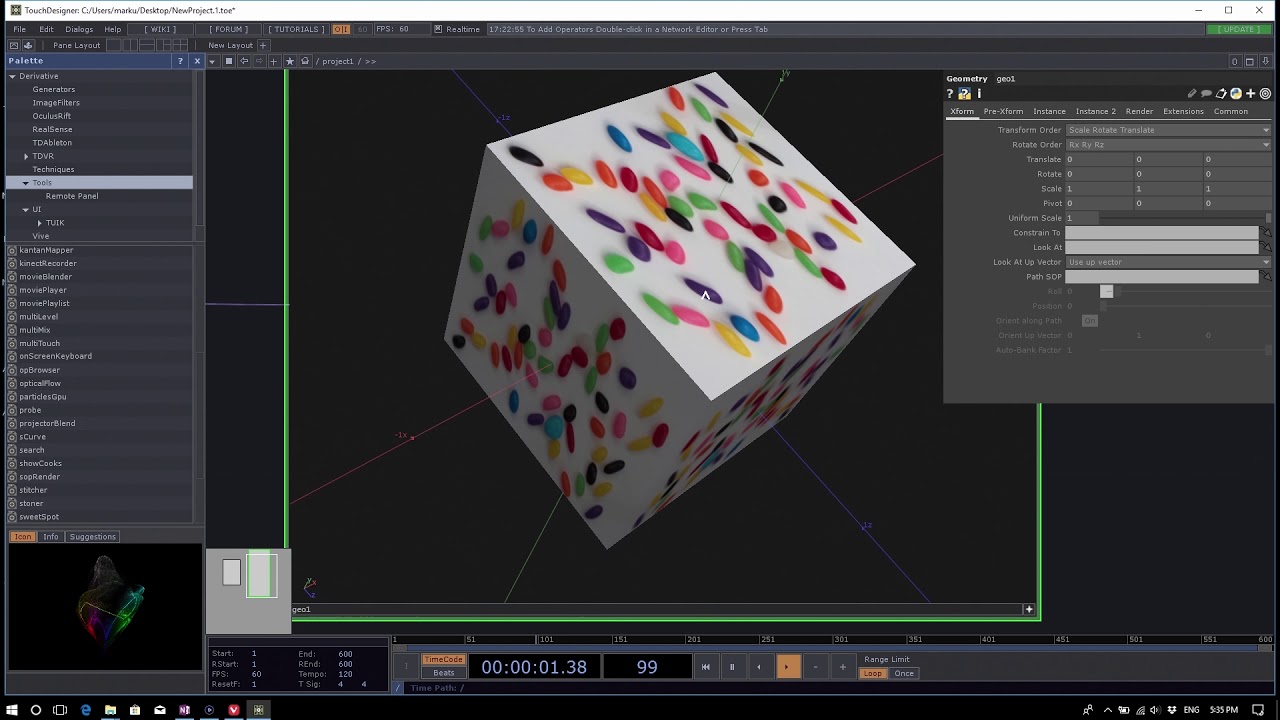Click the target circle icon in parameter panel
The width and height of the screenshot is (1280, 720).
pos(1265,94)
